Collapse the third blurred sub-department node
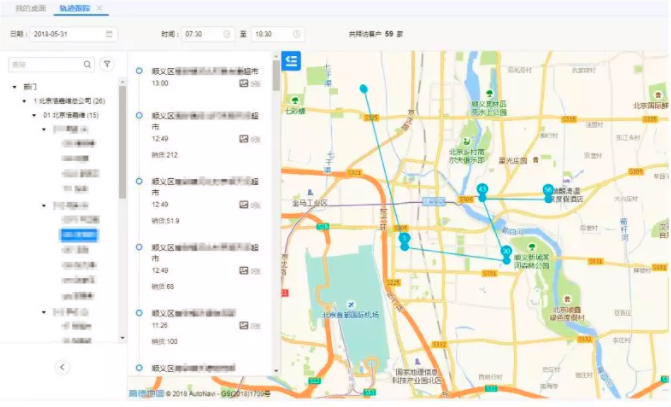671x407 pixels. pos(44,312)
